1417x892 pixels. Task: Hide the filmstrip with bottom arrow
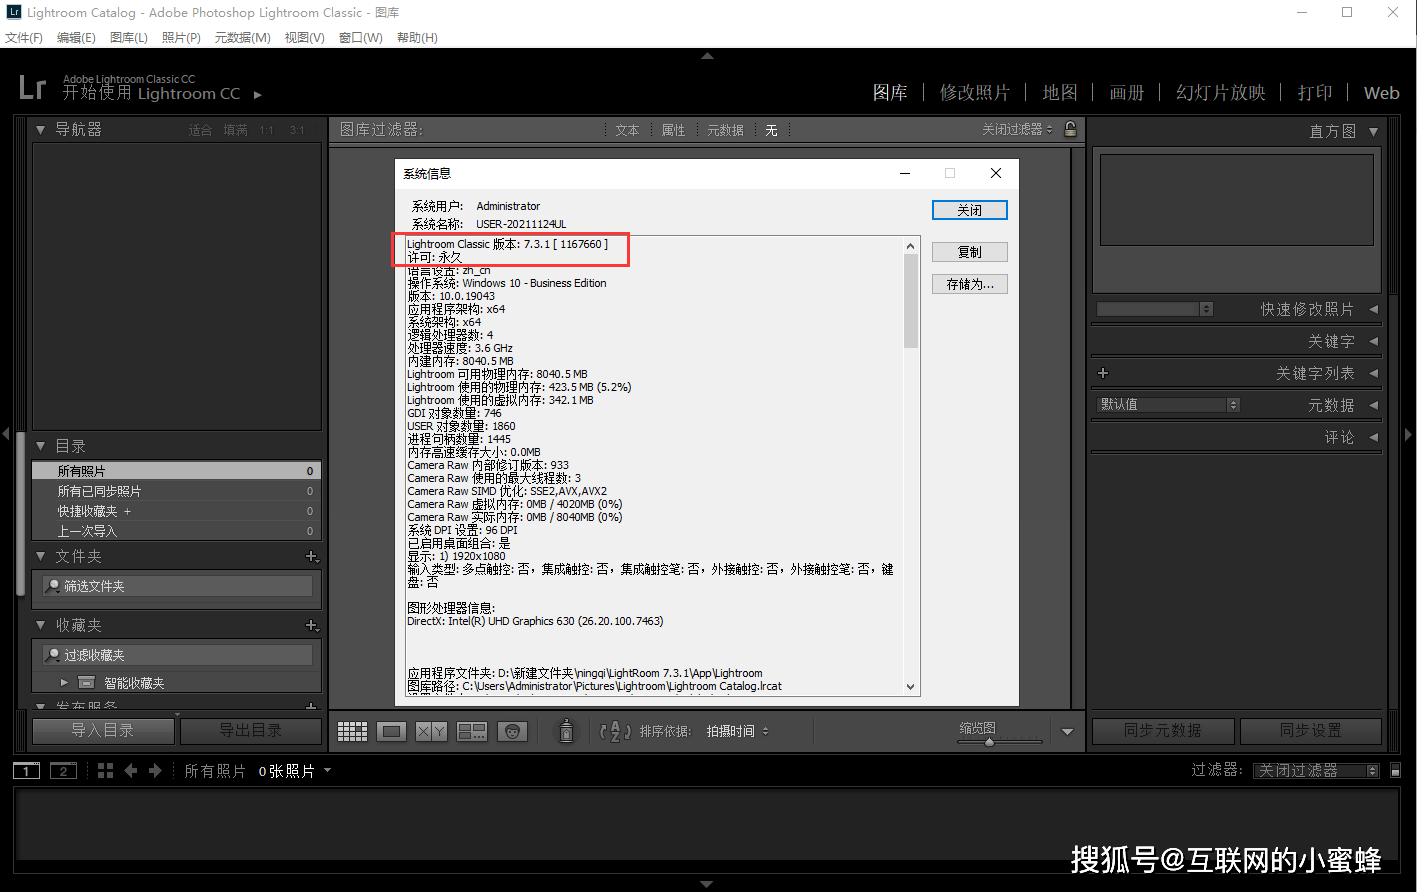point(707,884)
